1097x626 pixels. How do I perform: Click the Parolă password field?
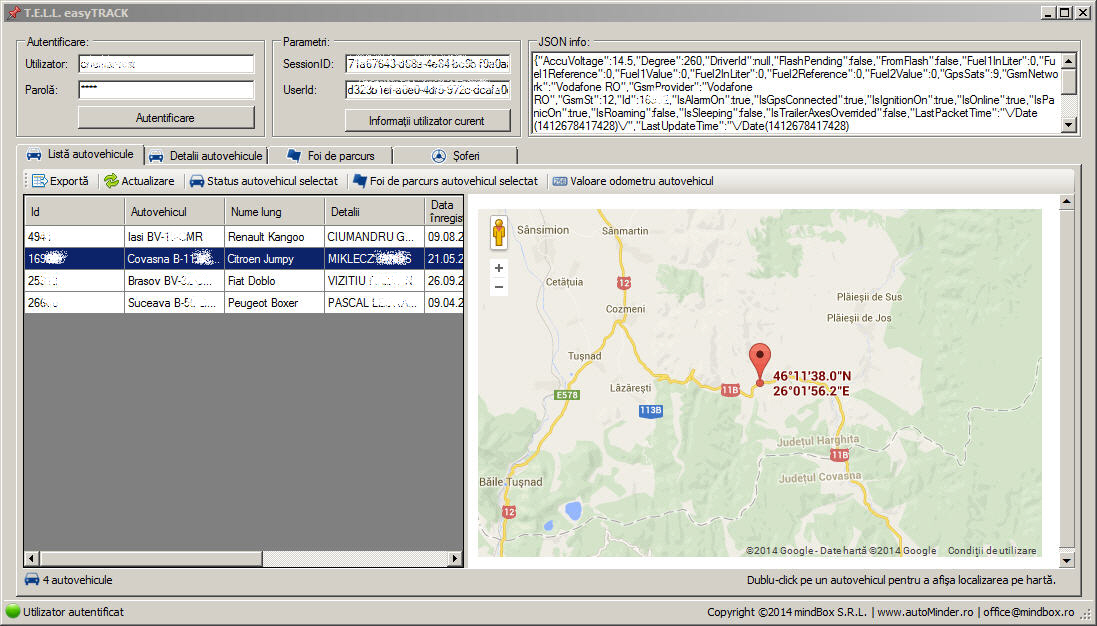click(x=166, y=90)
